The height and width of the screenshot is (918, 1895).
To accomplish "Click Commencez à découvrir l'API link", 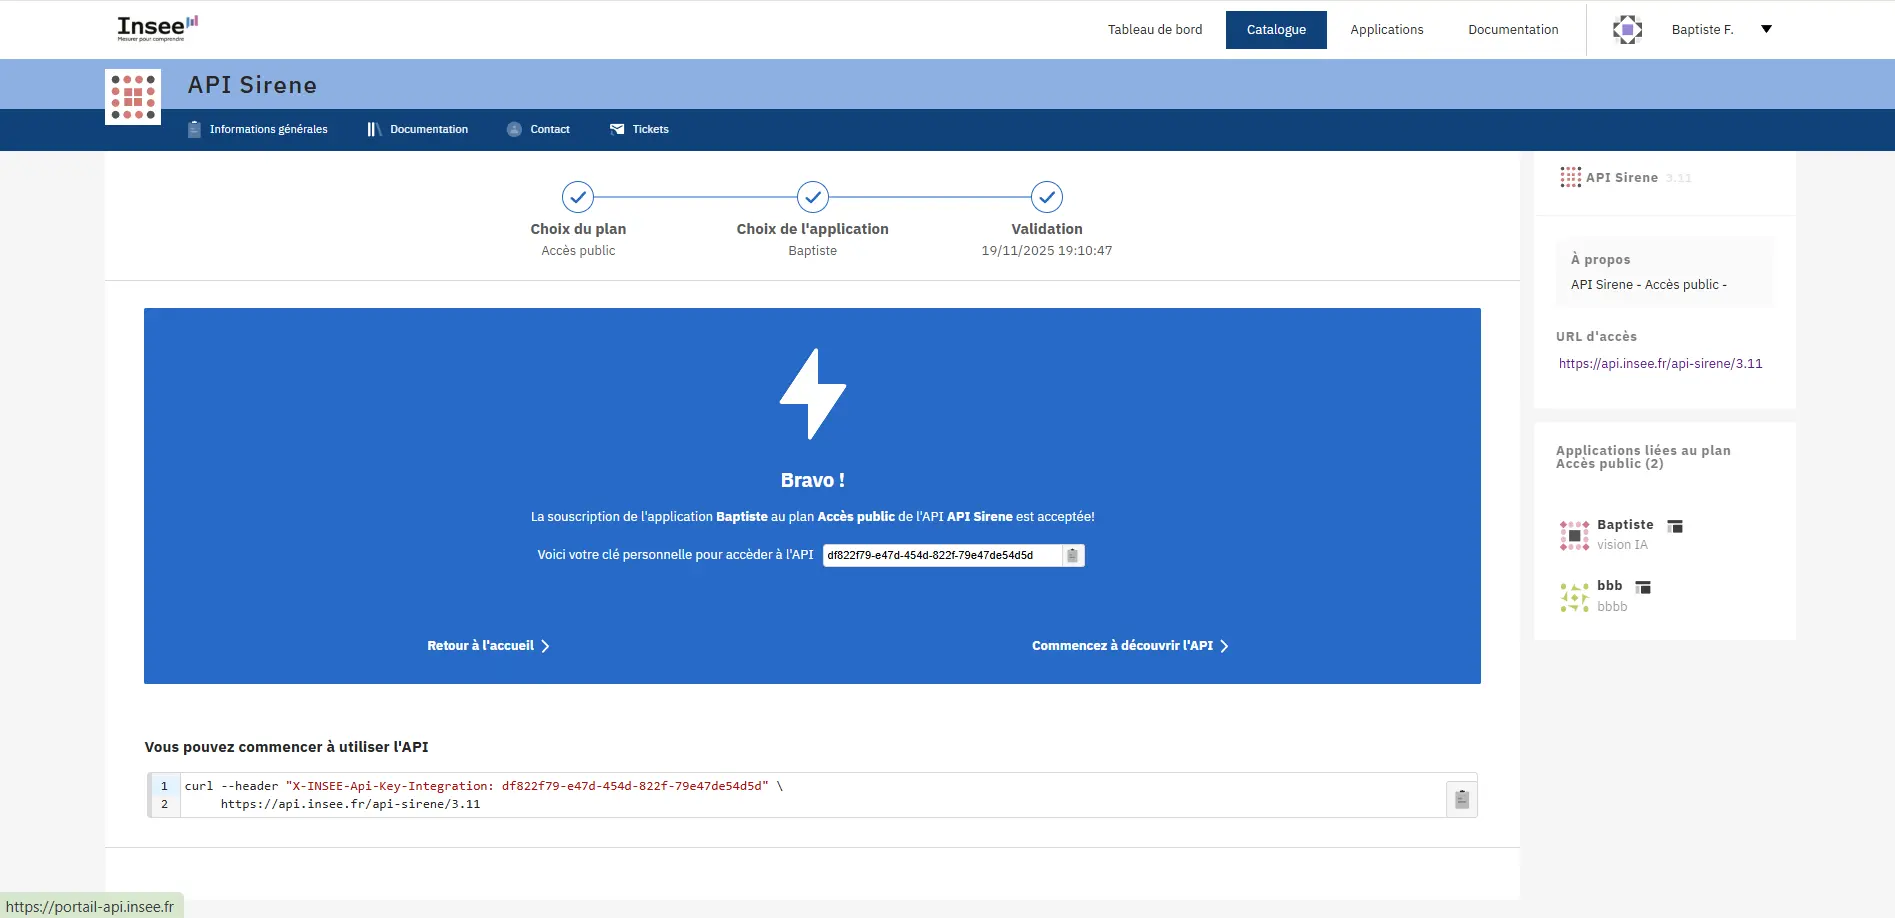I will click(1122, 646).
